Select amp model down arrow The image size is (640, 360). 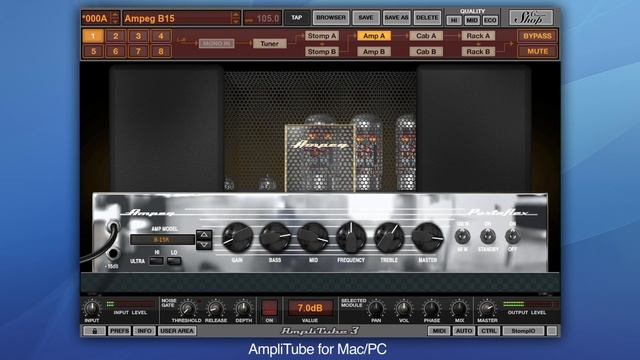point(204,244)
